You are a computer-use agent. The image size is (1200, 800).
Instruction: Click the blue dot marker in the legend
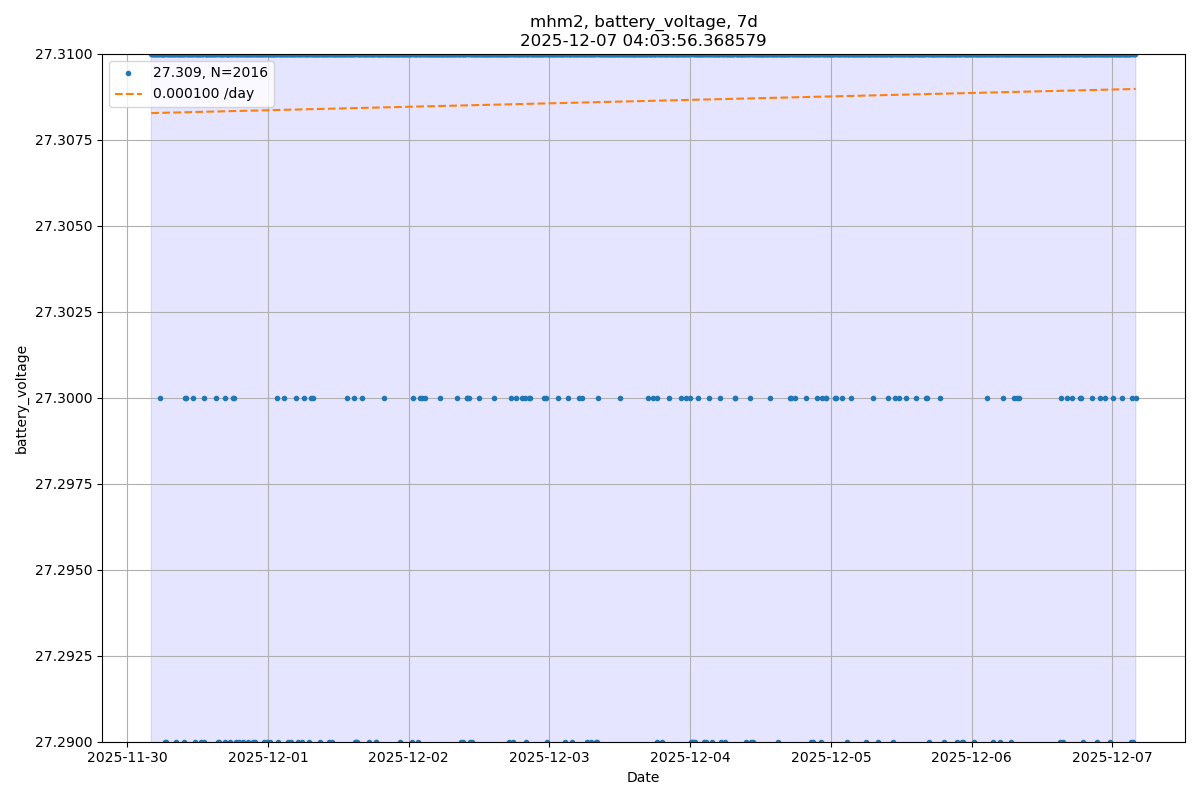tap(128, 73)
